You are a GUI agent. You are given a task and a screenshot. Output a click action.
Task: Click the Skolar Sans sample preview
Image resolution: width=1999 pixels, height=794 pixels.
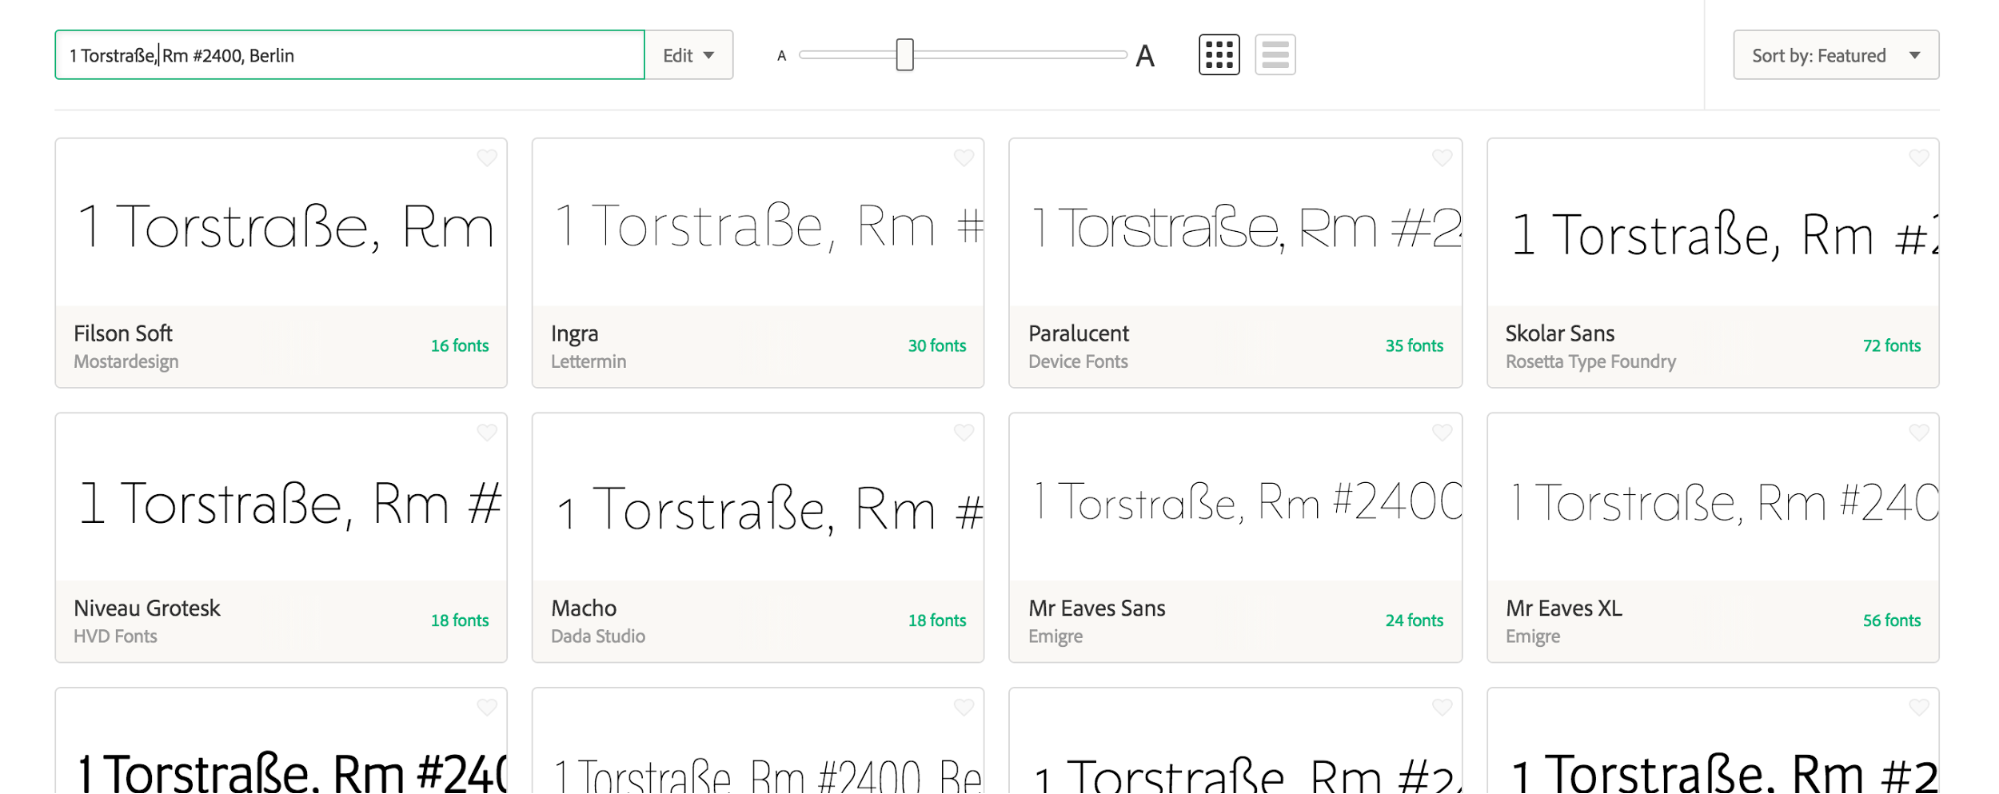1724,235
